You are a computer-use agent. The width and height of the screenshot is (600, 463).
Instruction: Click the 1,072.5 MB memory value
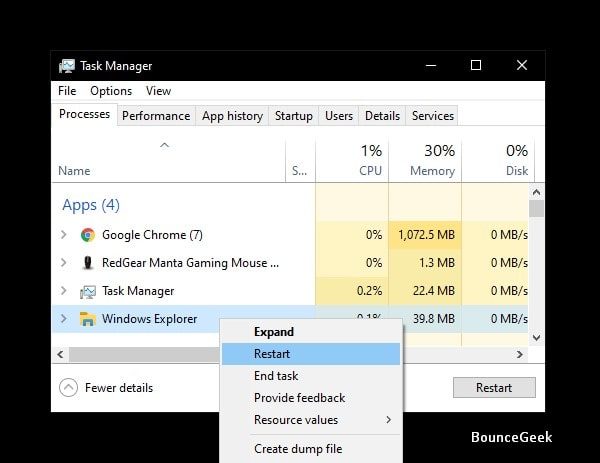(x=426, y=235)
